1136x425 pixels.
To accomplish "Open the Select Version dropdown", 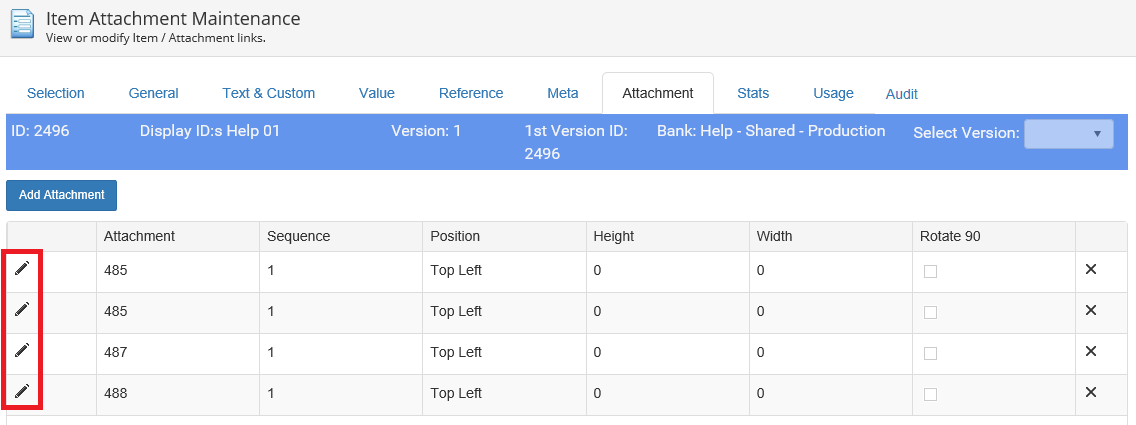I will 1068,133.
